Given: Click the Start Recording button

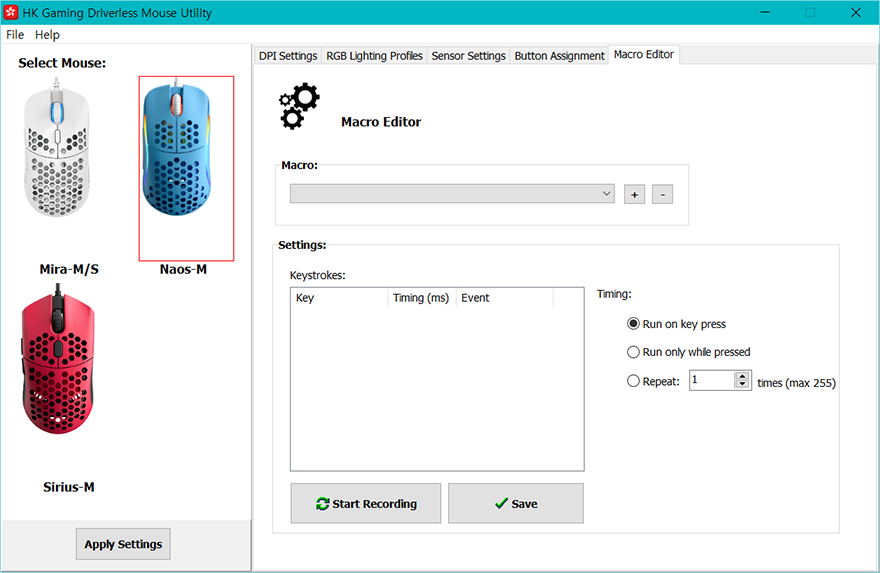Looking at the screenshot, I should click(366, 503).
